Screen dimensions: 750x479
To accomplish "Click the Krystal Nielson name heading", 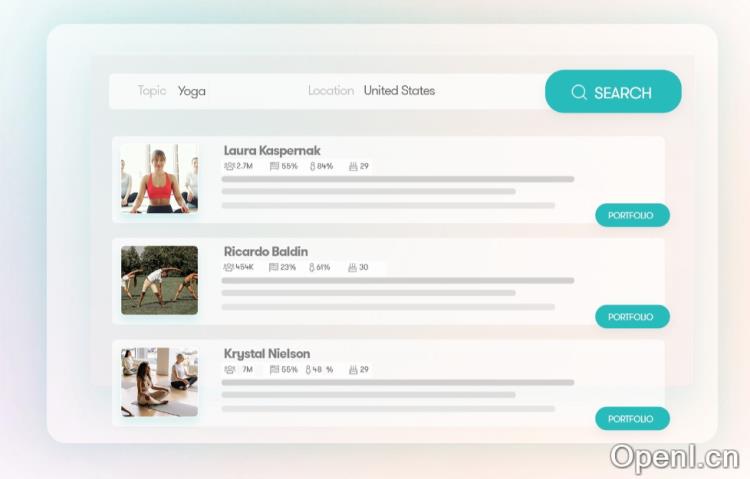I will tap(267, 354).
